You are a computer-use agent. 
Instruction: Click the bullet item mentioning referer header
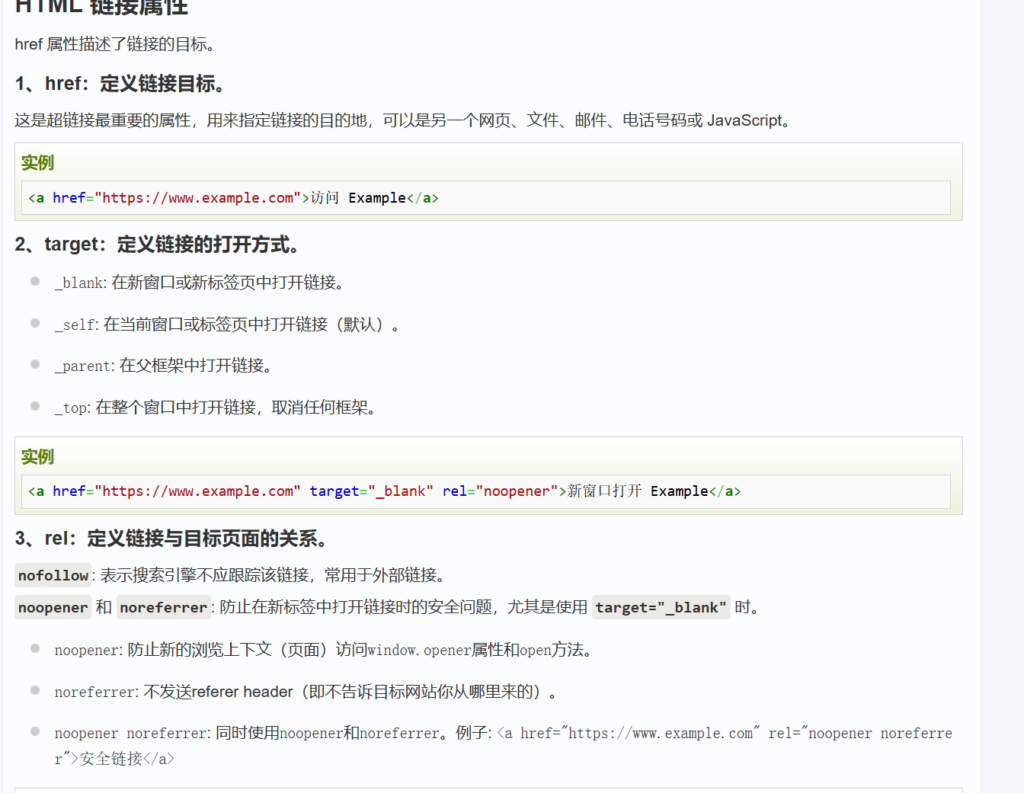pyautogui.click(x=304, y=692)
